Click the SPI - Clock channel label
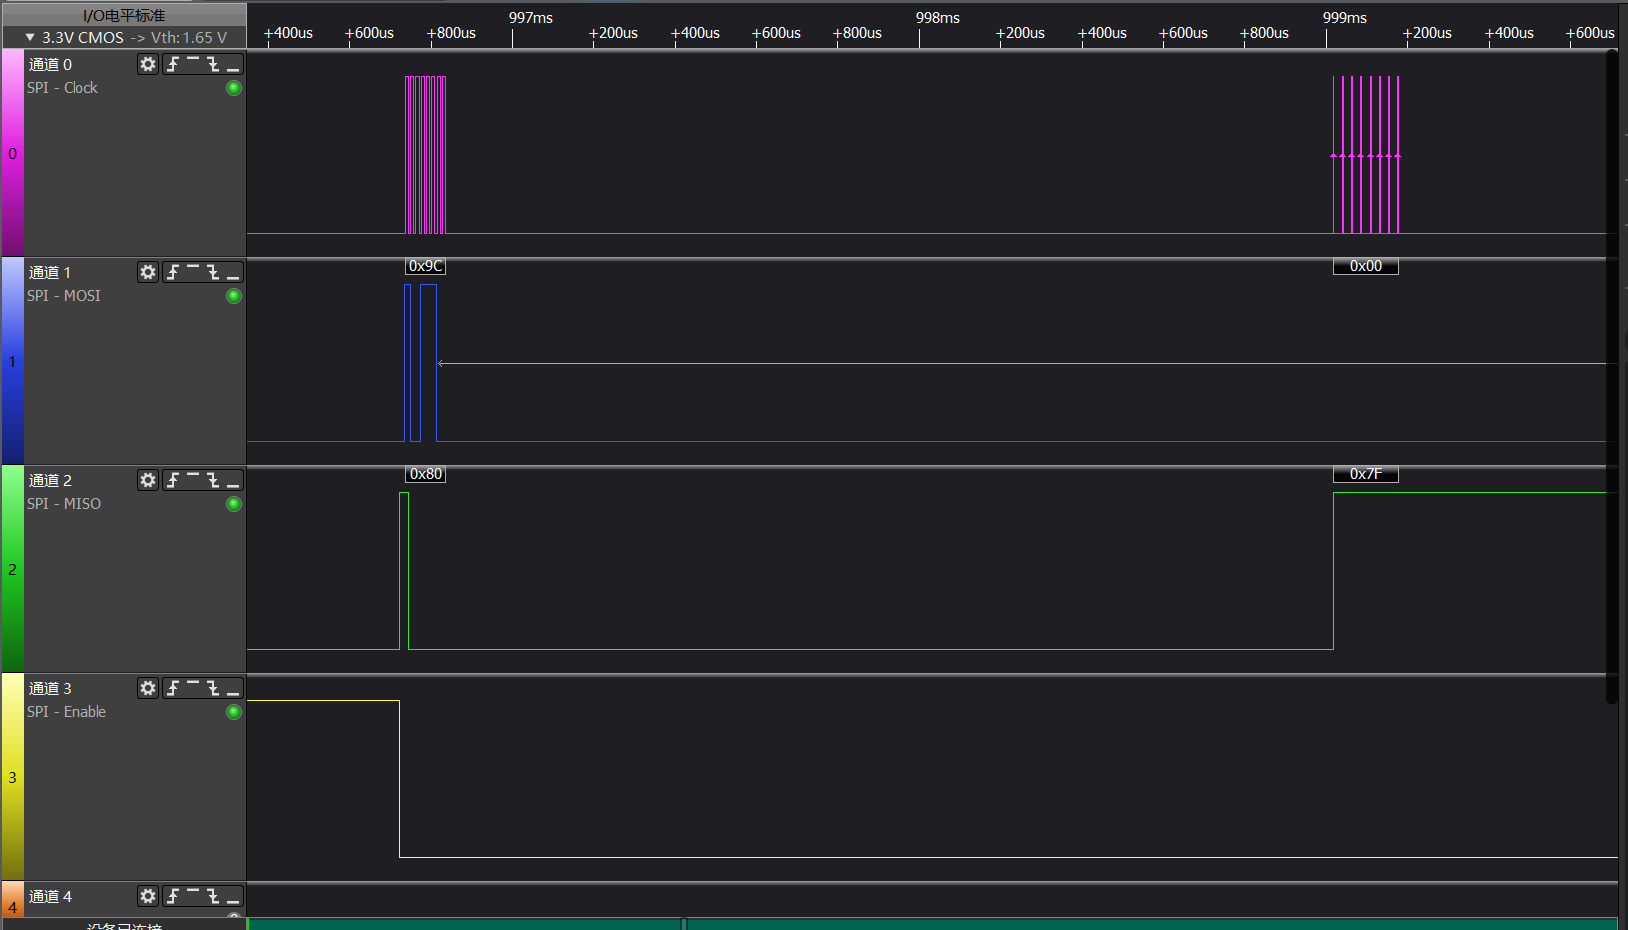The width and height of the screenshot is (1628, 930). click(62, 88)
